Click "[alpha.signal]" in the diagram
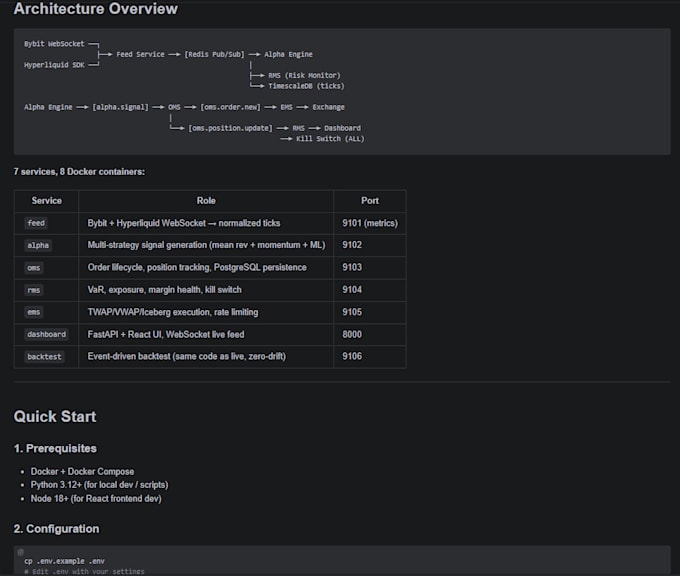The width and height of the screenshot is (680, 576). [x=120, y=107]
